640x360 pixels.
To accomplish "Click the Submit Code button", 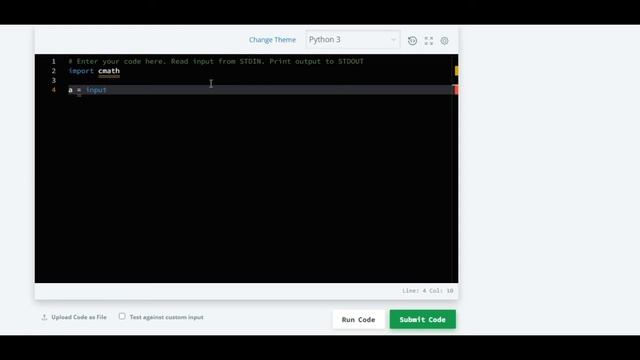I will coord(422,320).
